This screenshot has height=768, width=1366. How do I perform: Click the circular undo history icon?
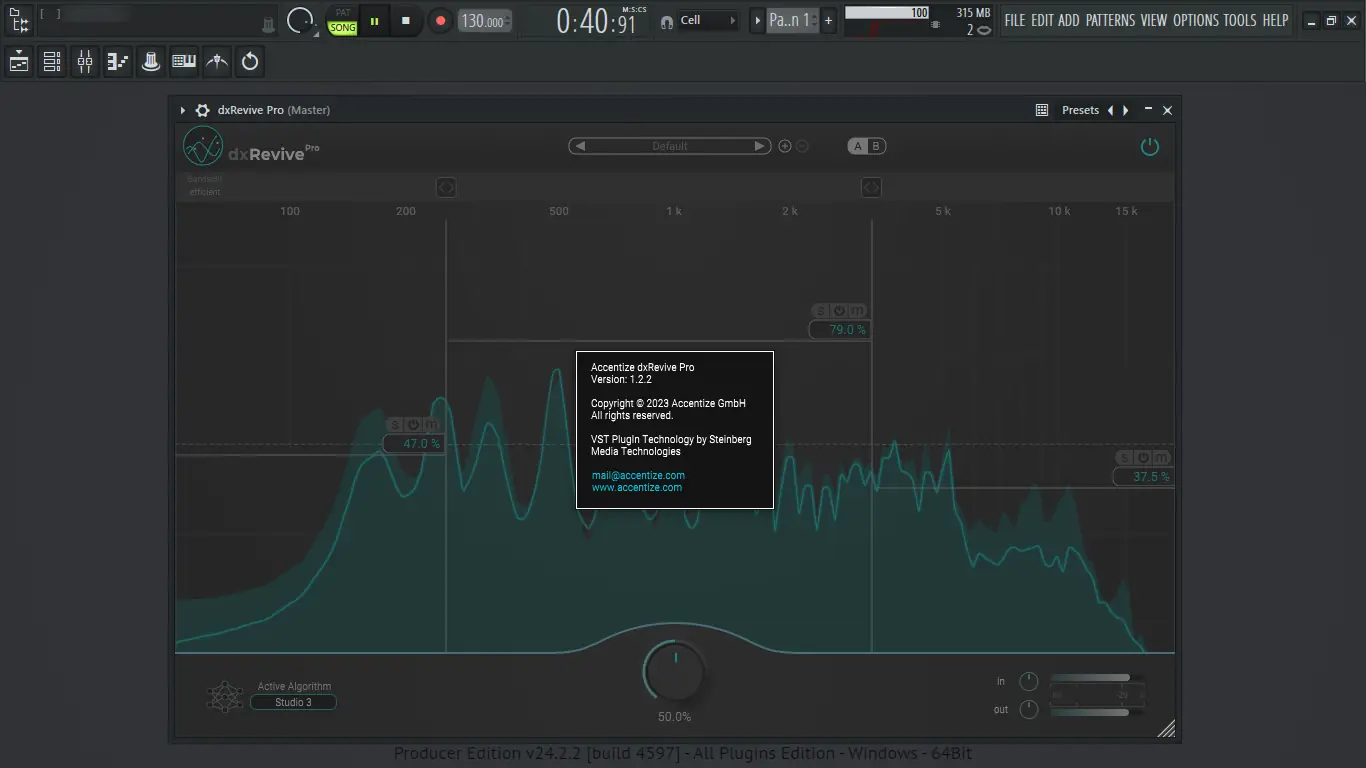pos(250,62)
